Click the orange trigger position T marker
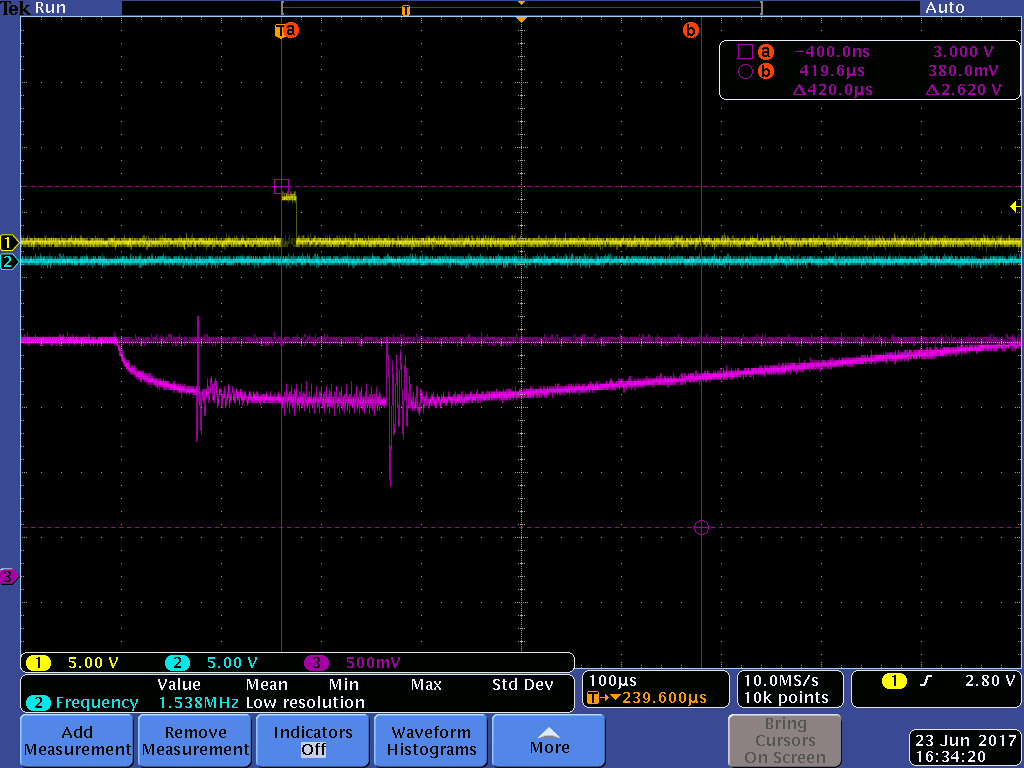This screenshot has height=768, width=1024. point(406,10)
